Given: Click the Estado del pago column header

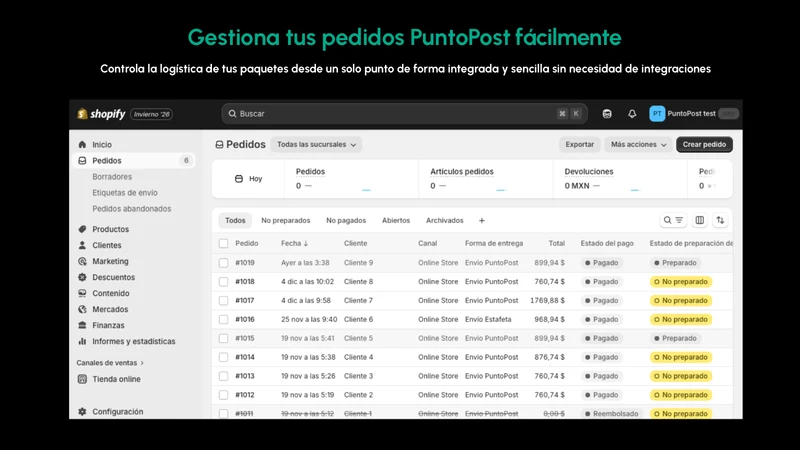Looking at the screenshot, I should pyautogui.click(x=607, y=243).
